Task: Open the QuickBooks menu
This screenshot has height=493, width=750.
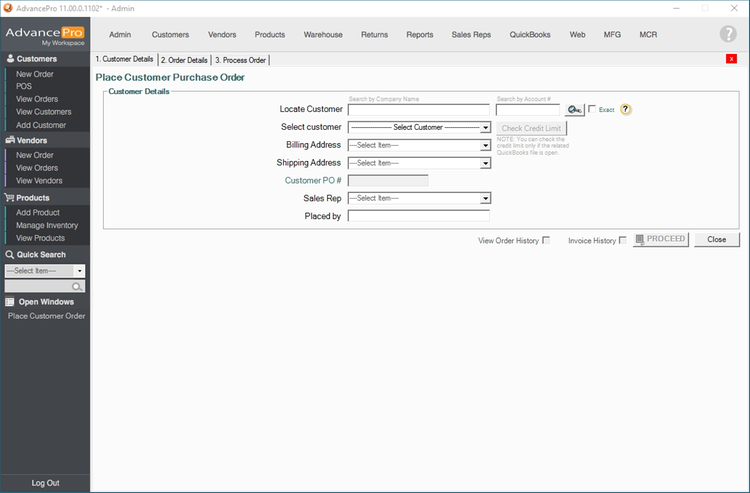Action: click(530, 34)
